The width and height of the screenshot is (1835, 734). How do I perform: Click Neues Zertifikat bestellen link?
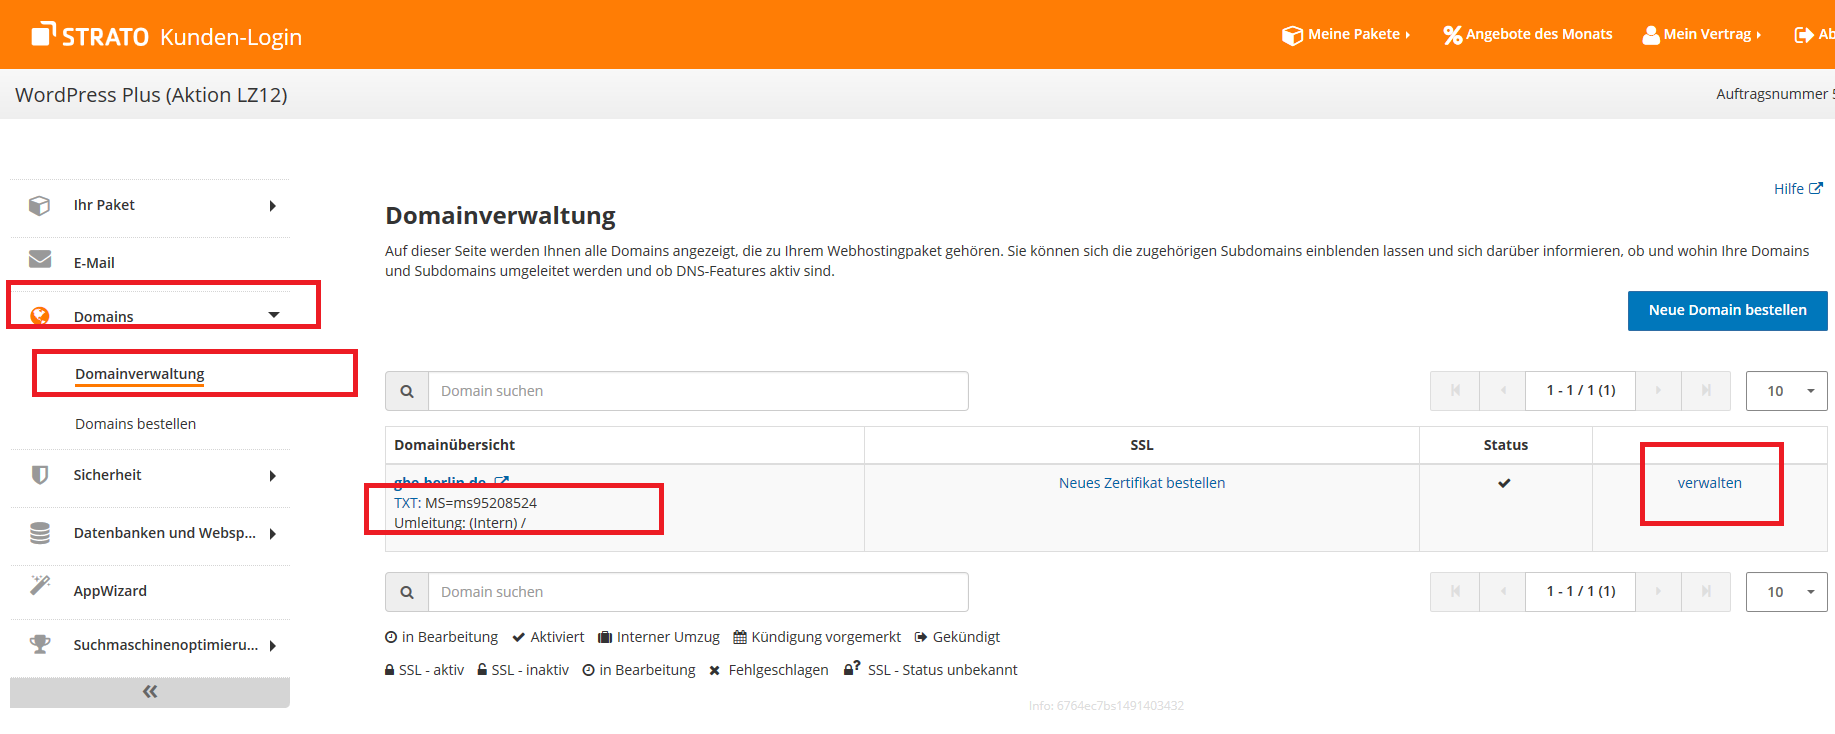(x=1141, y=483)
